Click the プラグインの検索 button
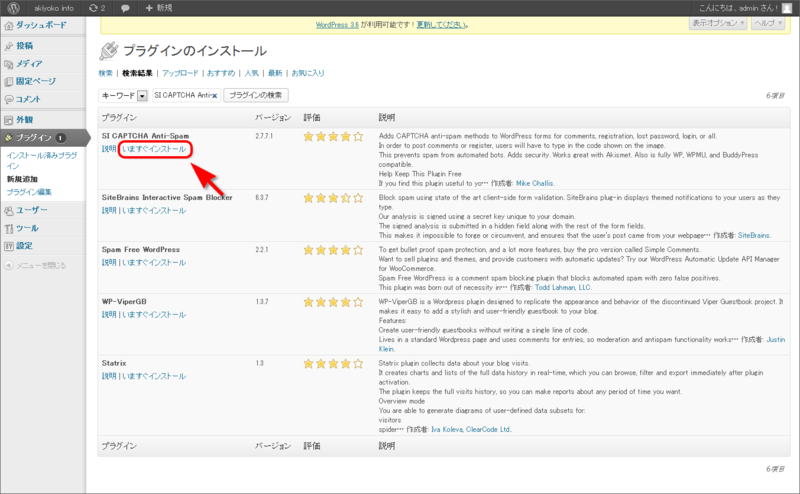The image size is (800, 494). pyautogui.click(x=256, y=95)
